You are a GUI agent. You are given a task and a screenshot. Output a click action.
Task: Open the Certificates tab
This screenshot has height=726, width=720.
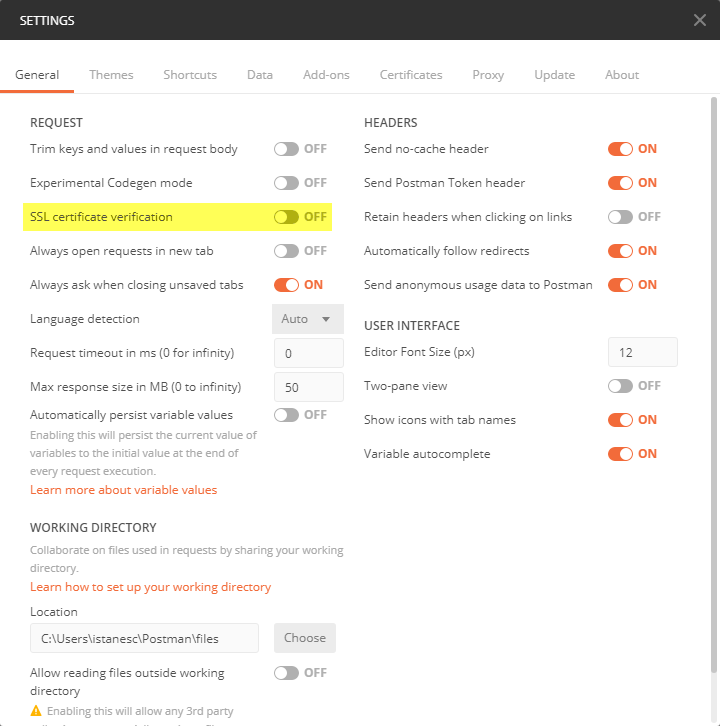(410, 75)
